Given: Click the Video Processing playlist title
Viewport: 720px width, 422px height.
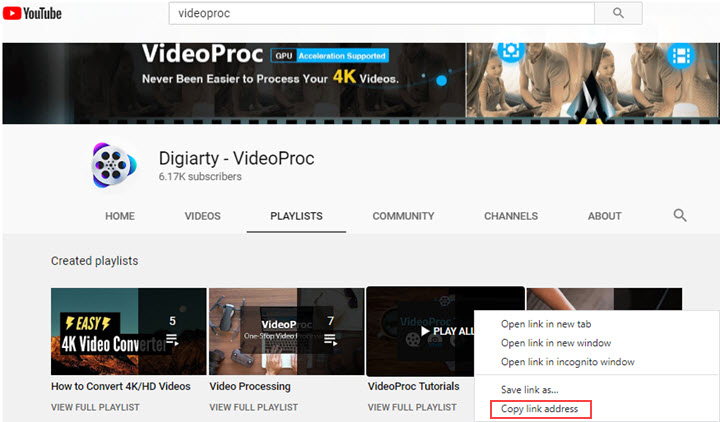Looking at the screenshot, I should click(250, 386).
